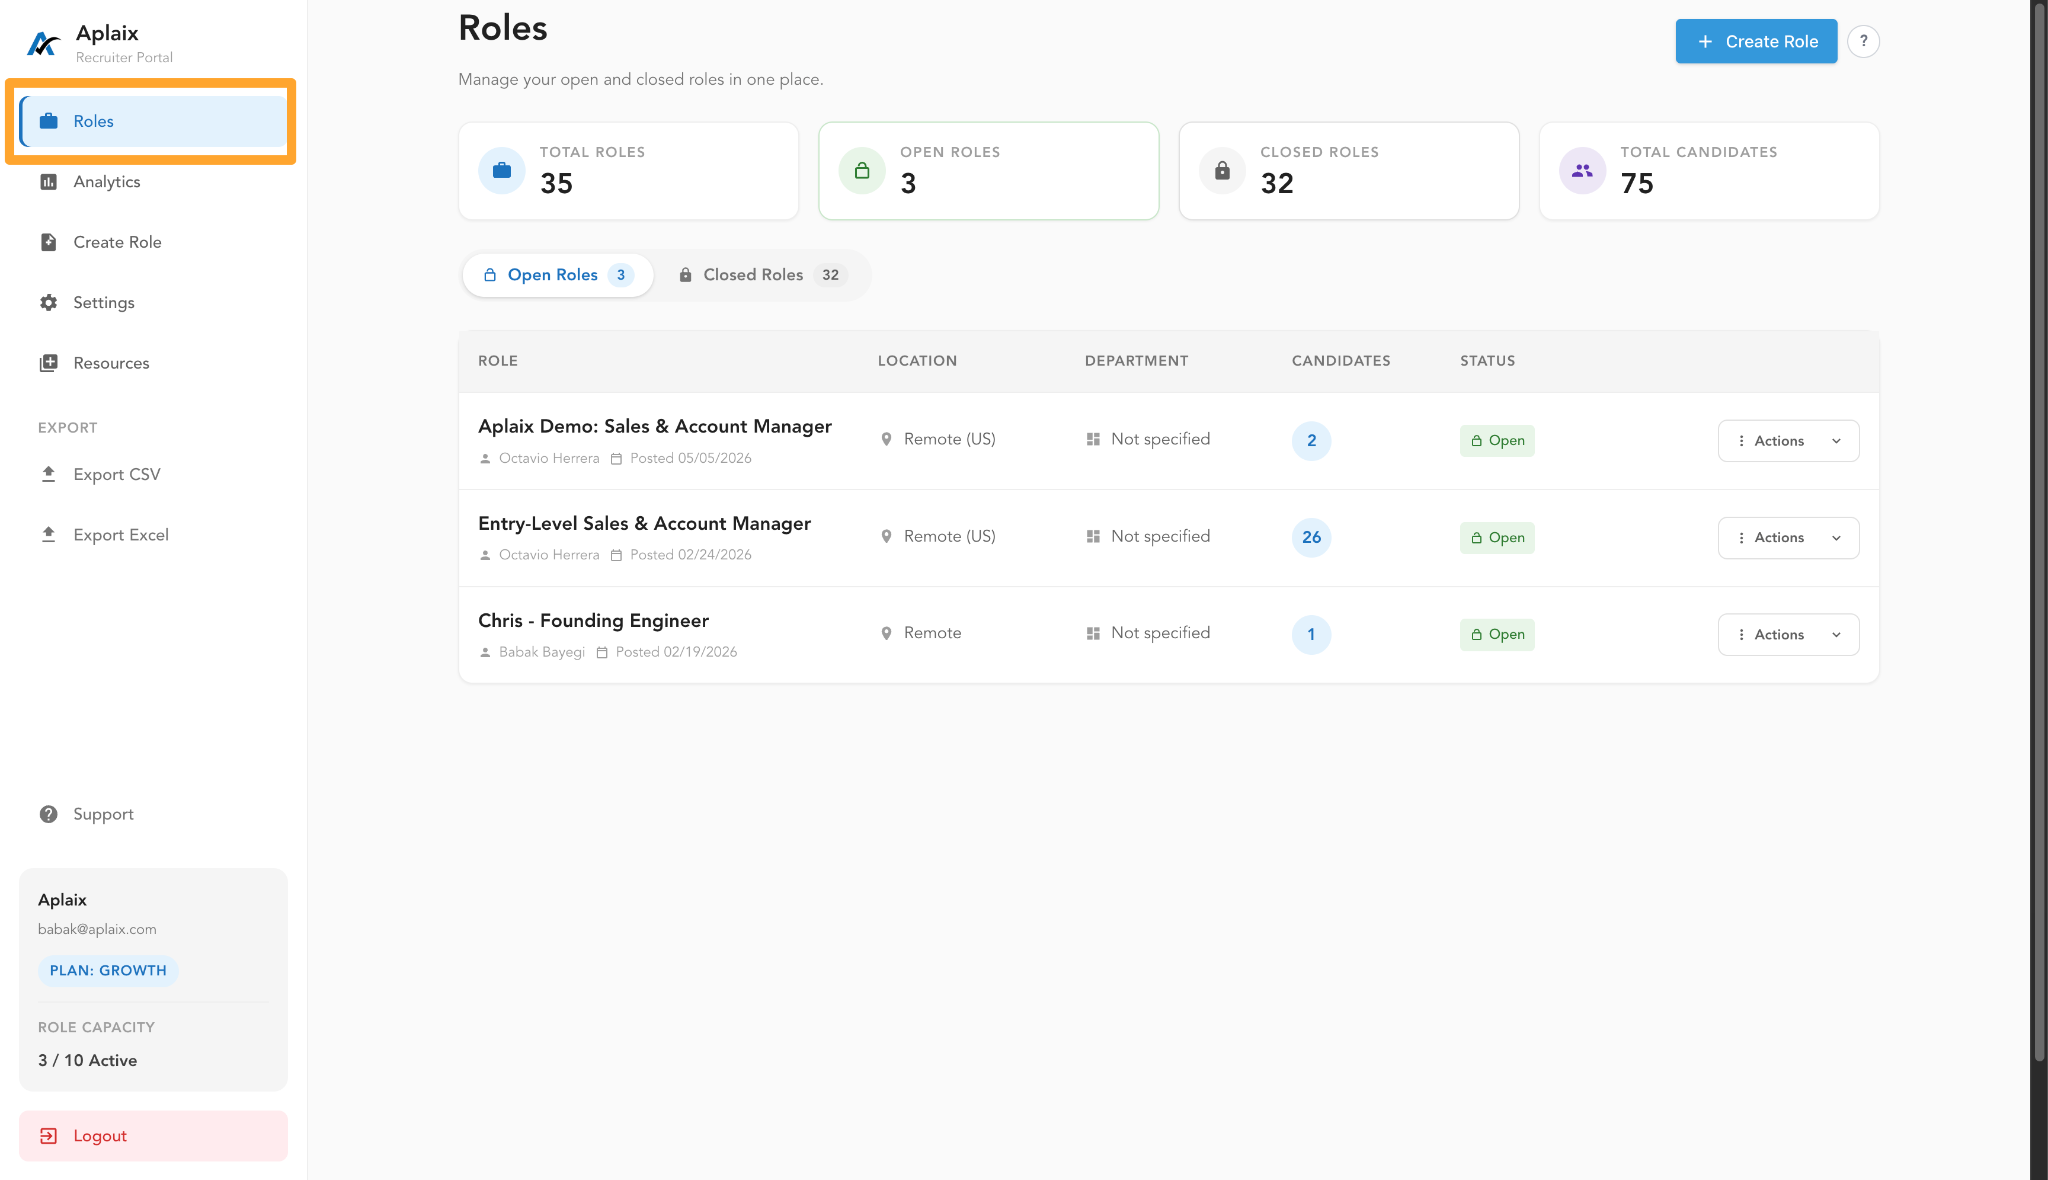Click Open status badge for Entry-Level role
Image resolution: width=2048 pixels, height=1180 pixels.
click(x=1497, y=538)
